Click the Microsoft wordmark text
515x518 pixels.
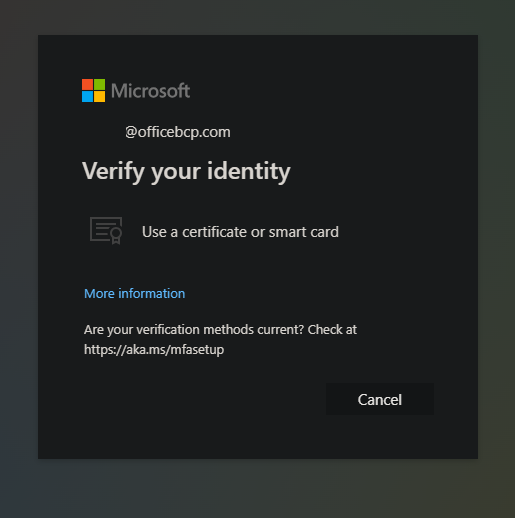150,91
